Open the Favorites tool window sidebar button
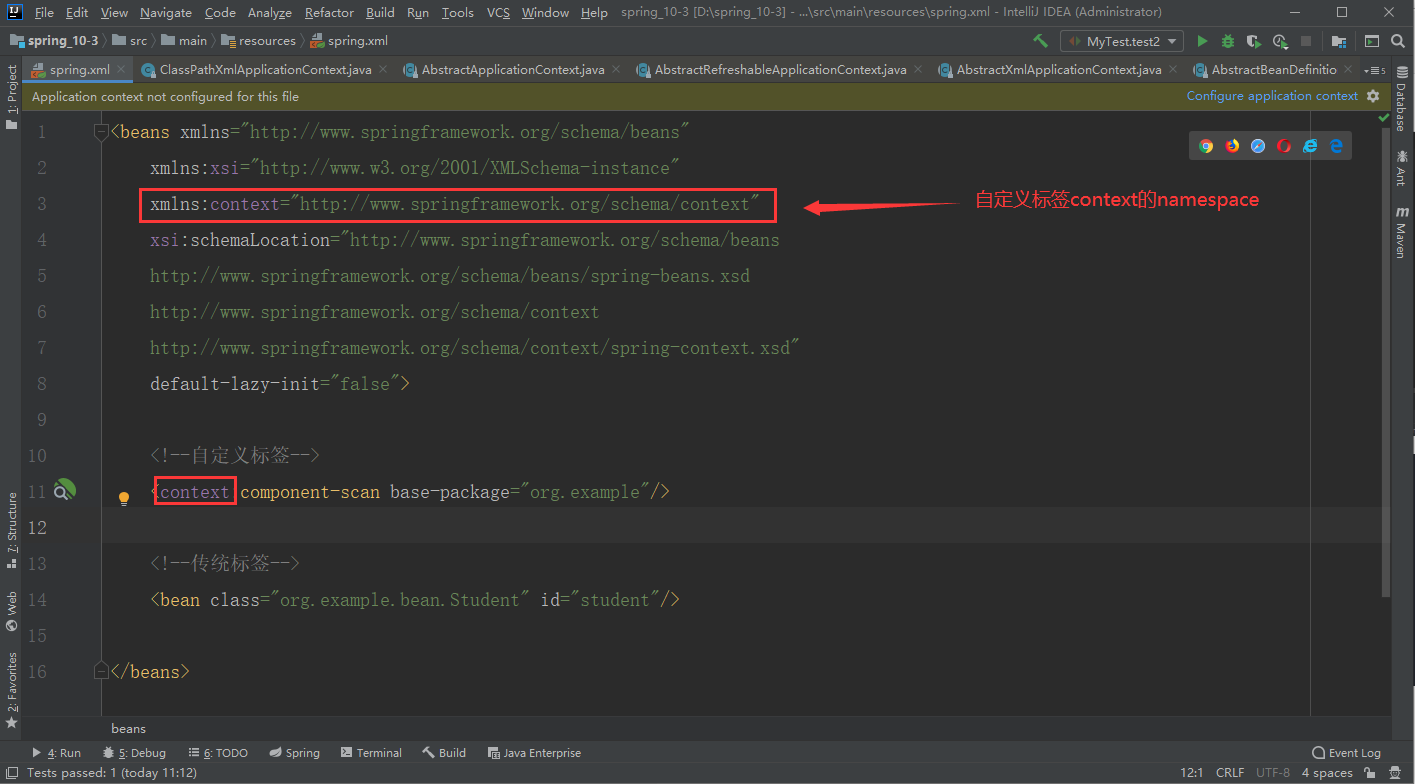1415x784 pixels. click(x=12, y=690)
